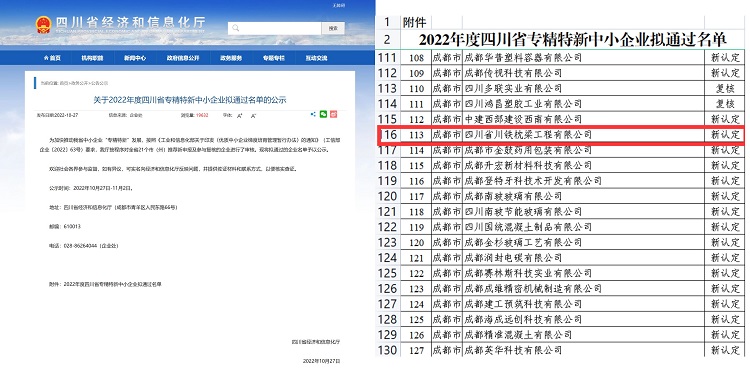
Task: Click the 复核 status for 四川多联实业有限公司
Action: click(725, 88)
